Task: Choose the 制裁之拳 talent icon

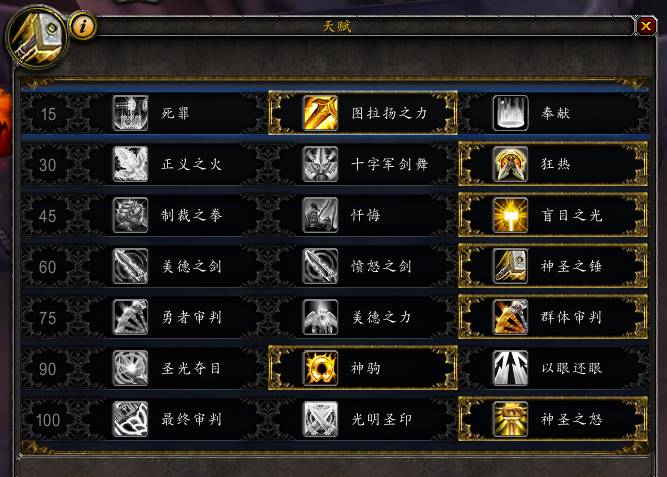Action: click(x=131, y=215)
